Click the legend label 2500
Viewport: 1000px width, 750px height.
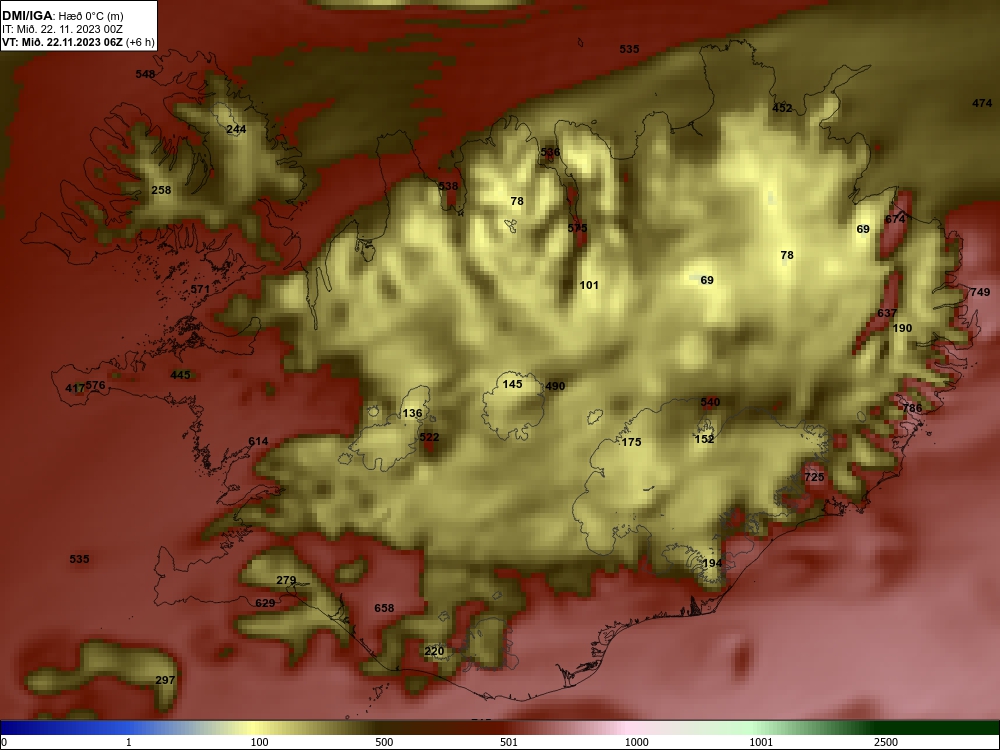[886, 742]
